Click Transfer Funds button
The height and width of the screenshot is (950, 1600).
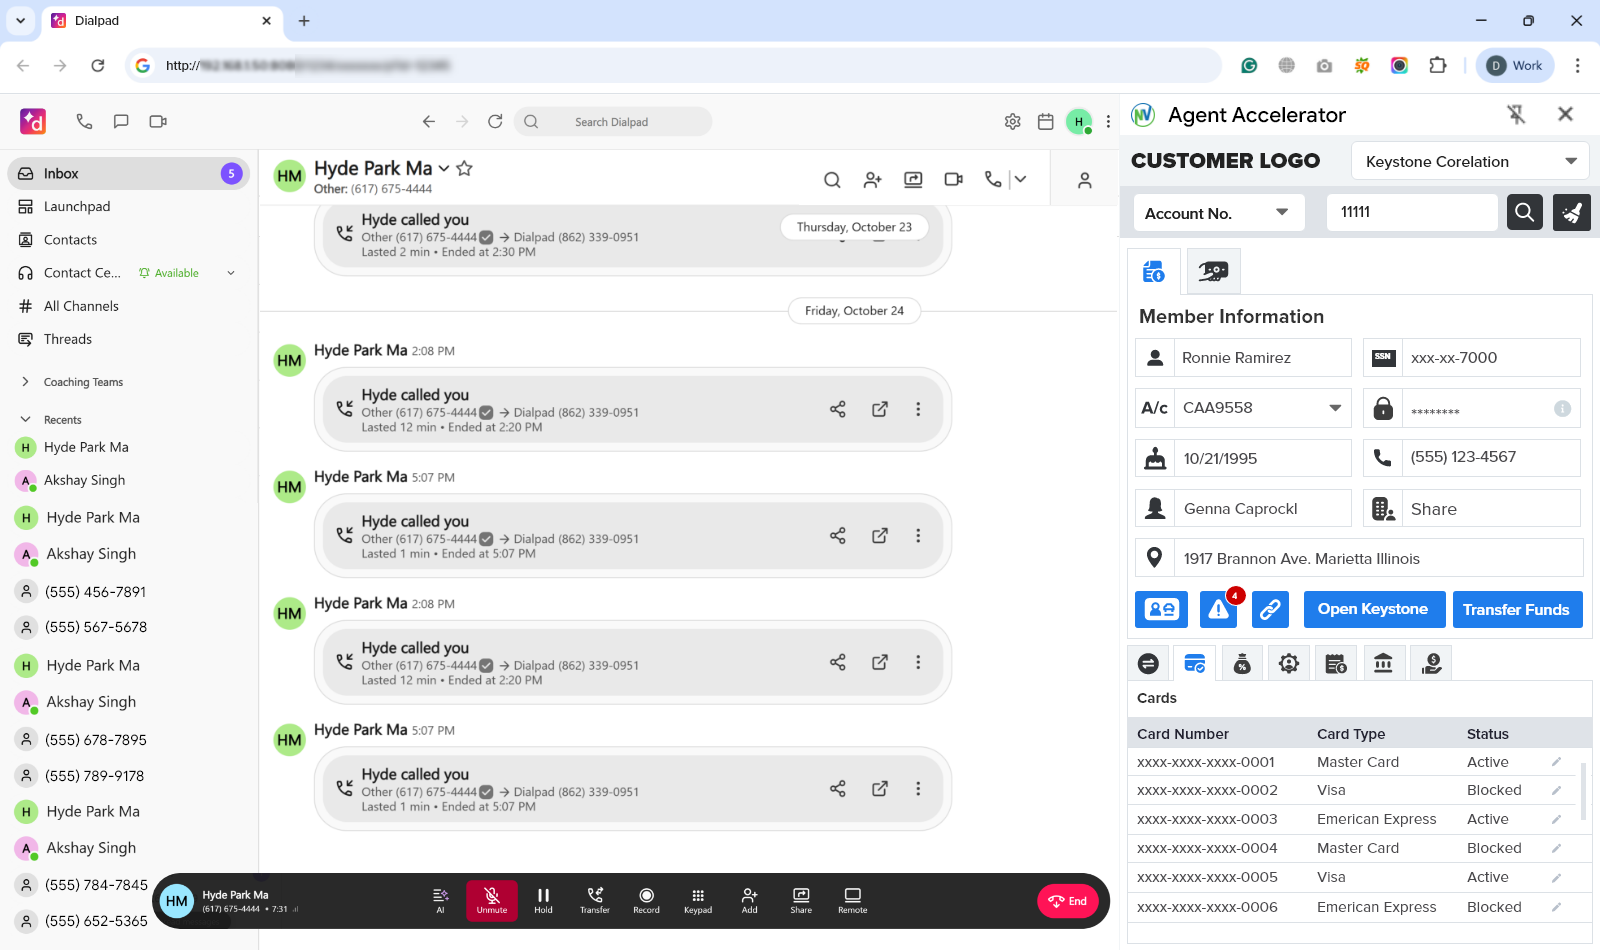point(1517,609)
